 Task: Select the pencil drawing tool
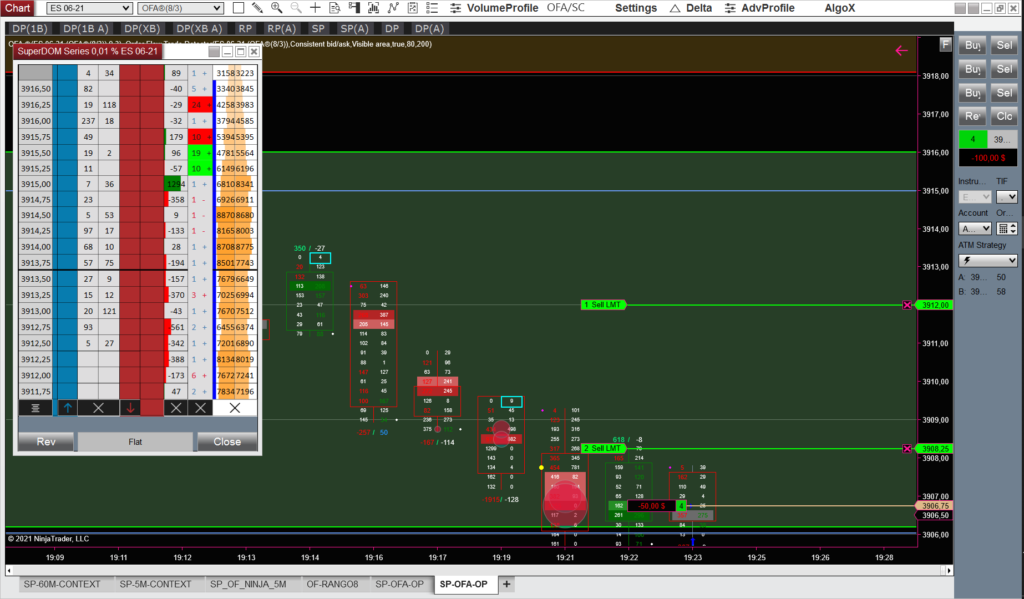pyautogui.click(x=259, y=8)
